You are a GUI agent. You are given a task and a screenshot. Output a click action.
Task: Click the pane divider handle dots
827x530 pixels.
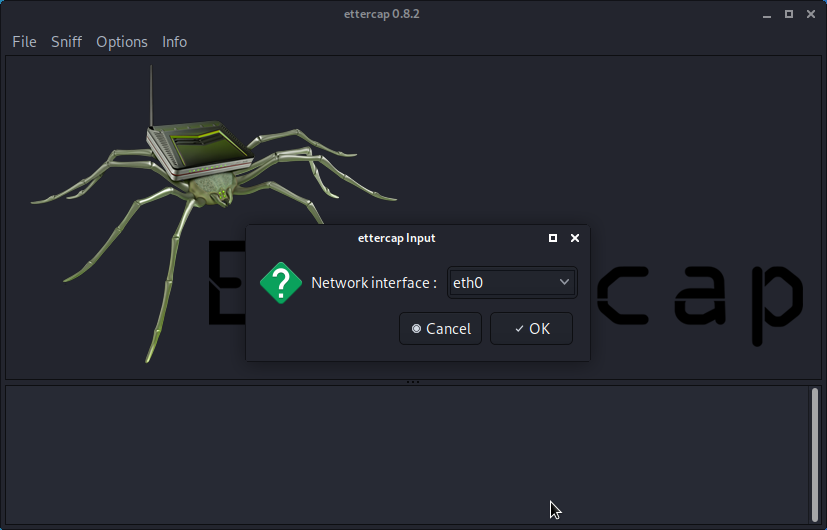tap(413, 382)
